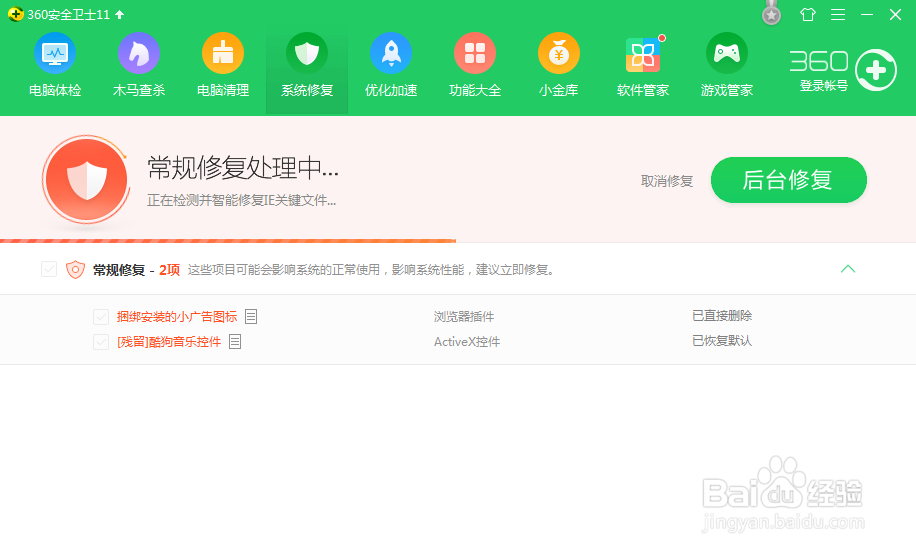Click the [残留]酷狗音乐控件 item link

[169, 342]
